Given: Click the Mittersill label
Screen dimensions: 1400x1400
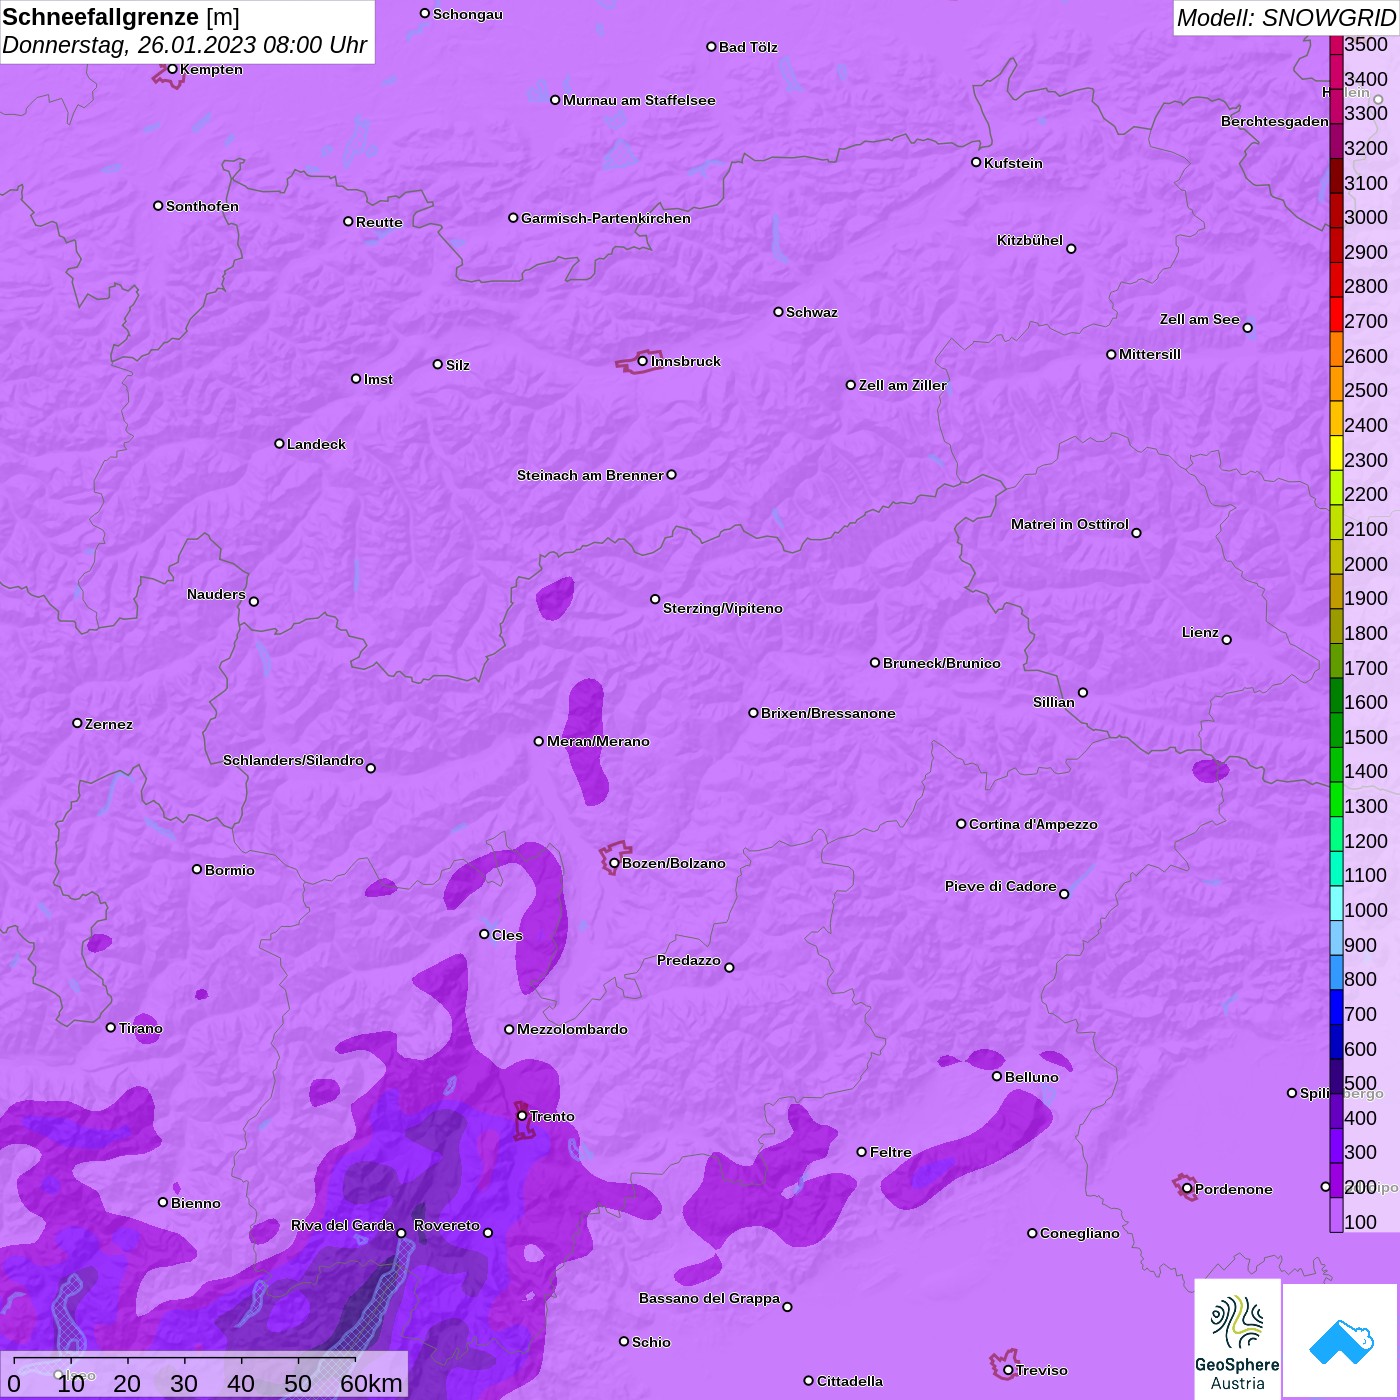Looking at the screenshot, I should 1150,354.
